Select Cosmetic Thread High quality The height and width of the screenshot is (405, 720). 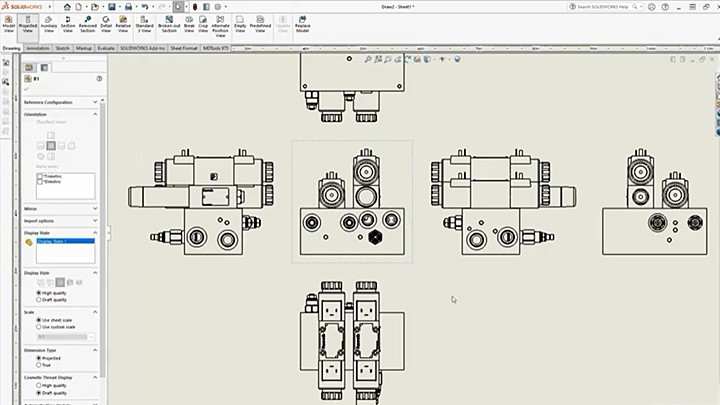point(39,386)
